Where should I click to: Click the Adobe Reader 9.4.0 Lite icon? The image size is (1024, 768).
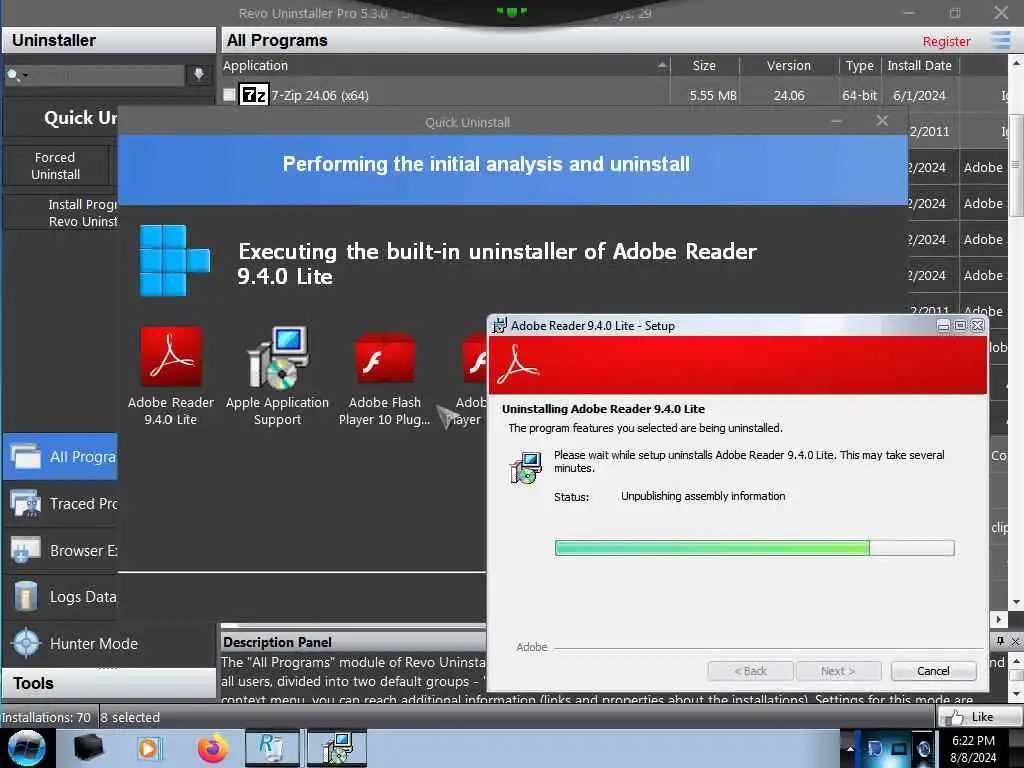171,356
